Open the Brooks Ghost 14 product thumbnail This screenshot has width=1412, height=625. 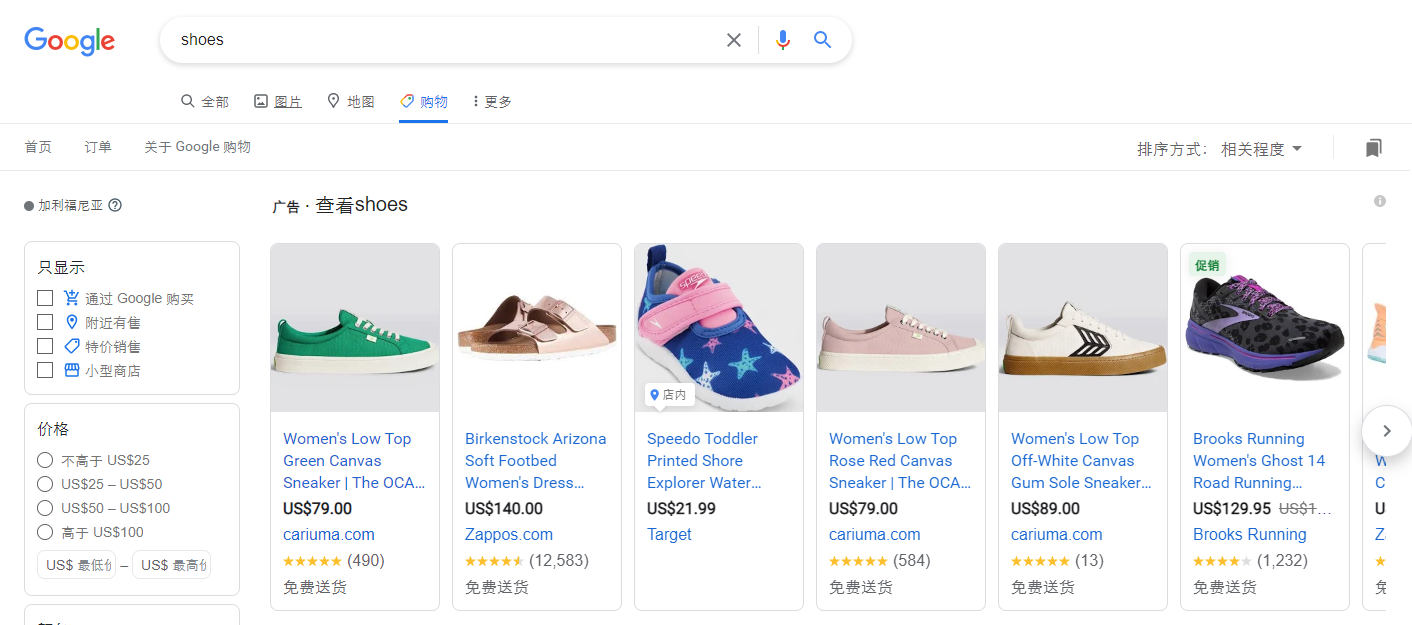[1264, 327]
